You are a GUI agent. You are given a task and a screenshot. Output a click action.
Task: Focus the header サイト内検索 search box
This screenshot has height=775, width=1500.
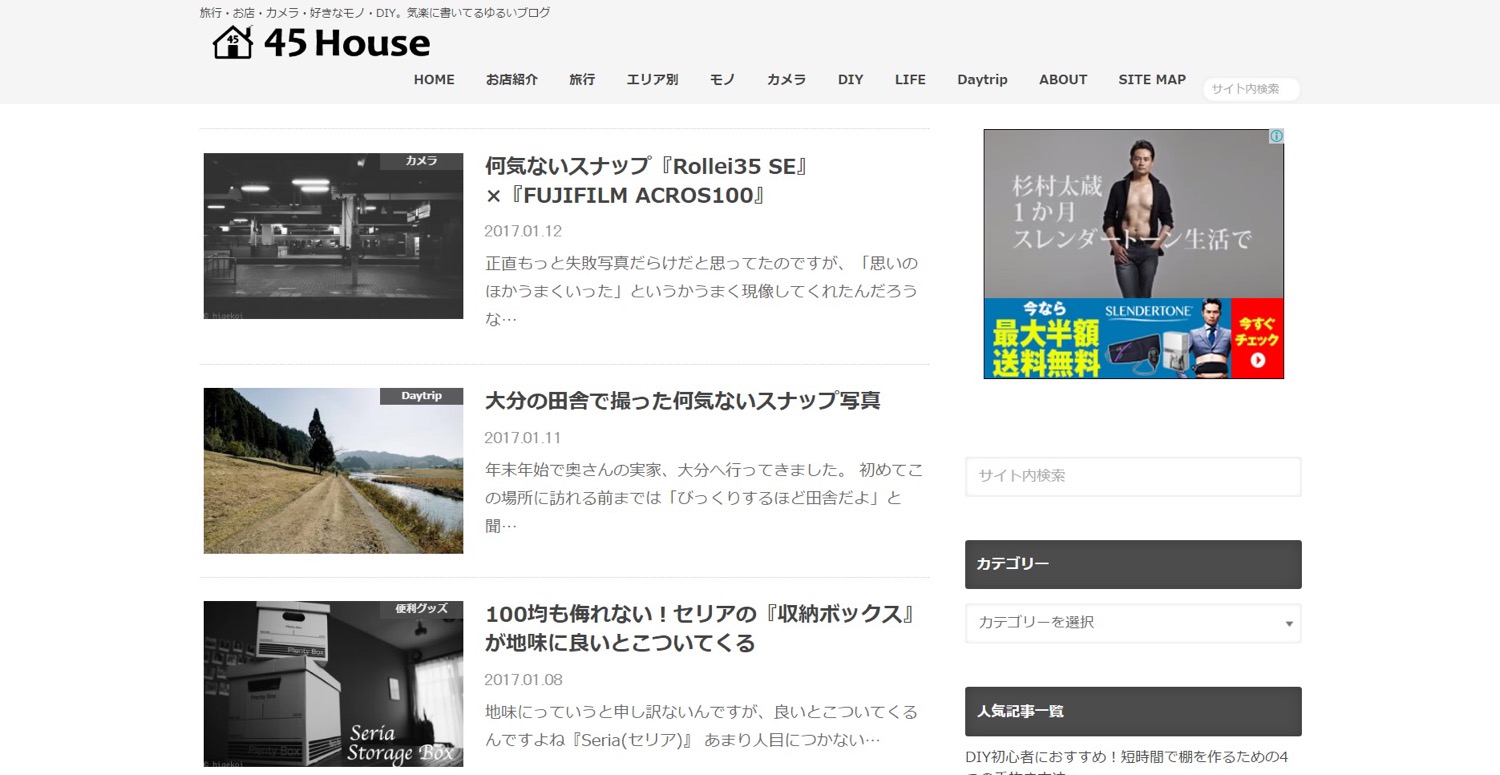[1250, 89]
